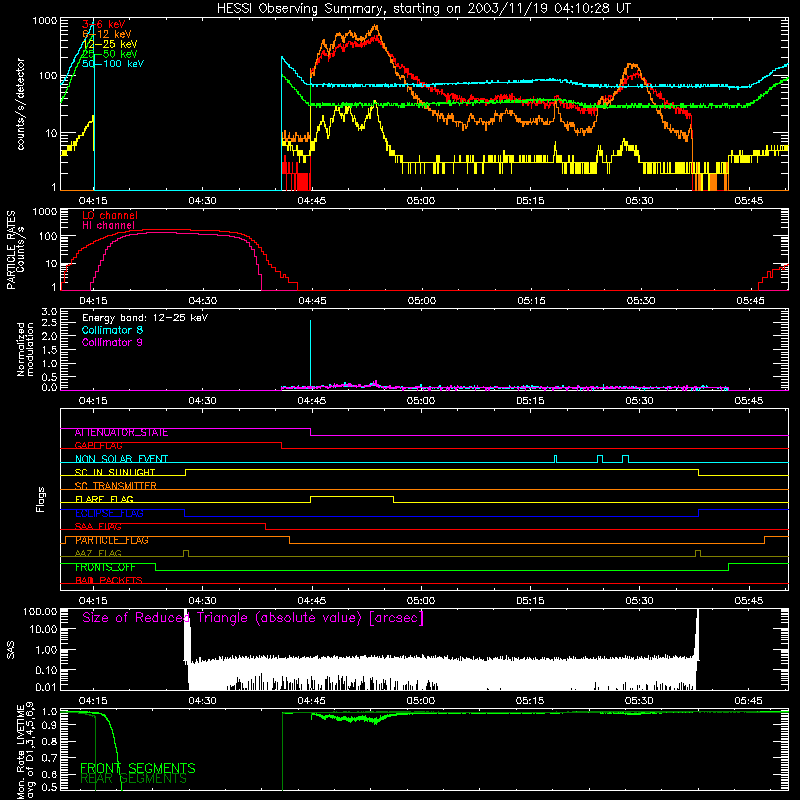This screenshot has width=800, height=800.
Task: Click the 04:30 time label under the particle rates panel
Action: coord(203,301)
